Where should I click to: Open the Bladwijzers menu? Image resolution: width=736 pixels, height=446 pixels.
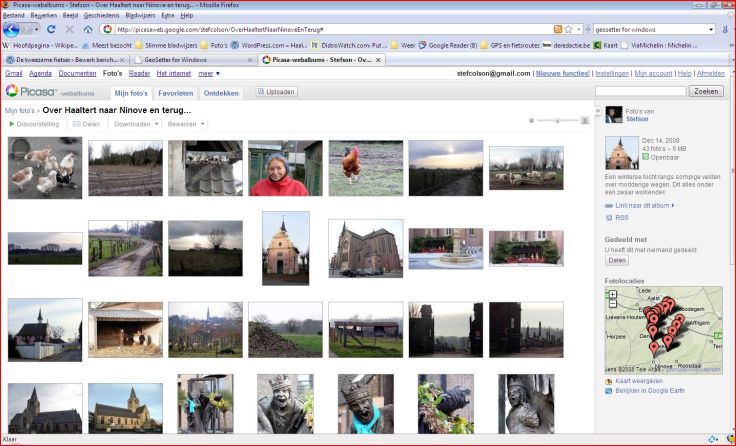[x=140, y=15]
